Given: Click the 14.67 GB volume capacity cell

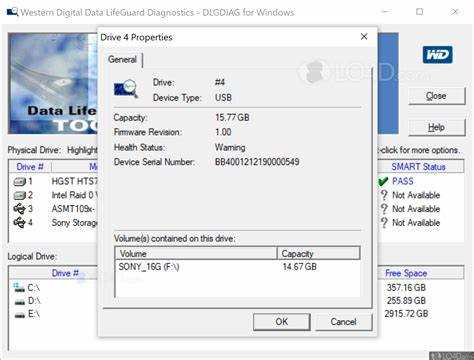Looking at the screenshot, I should [299, 267].
